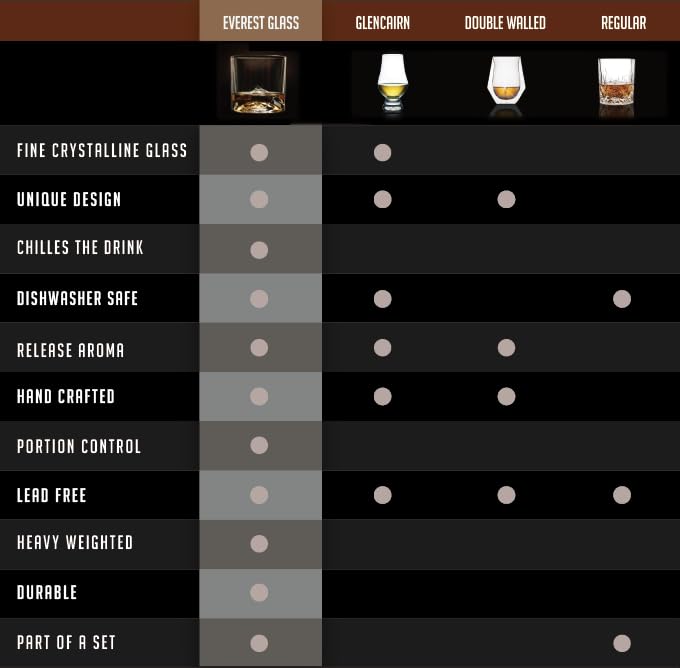This screenshot has height=668, width=680.
Task: Click Everest Glass dot for Durable
Action: point(259,593)
